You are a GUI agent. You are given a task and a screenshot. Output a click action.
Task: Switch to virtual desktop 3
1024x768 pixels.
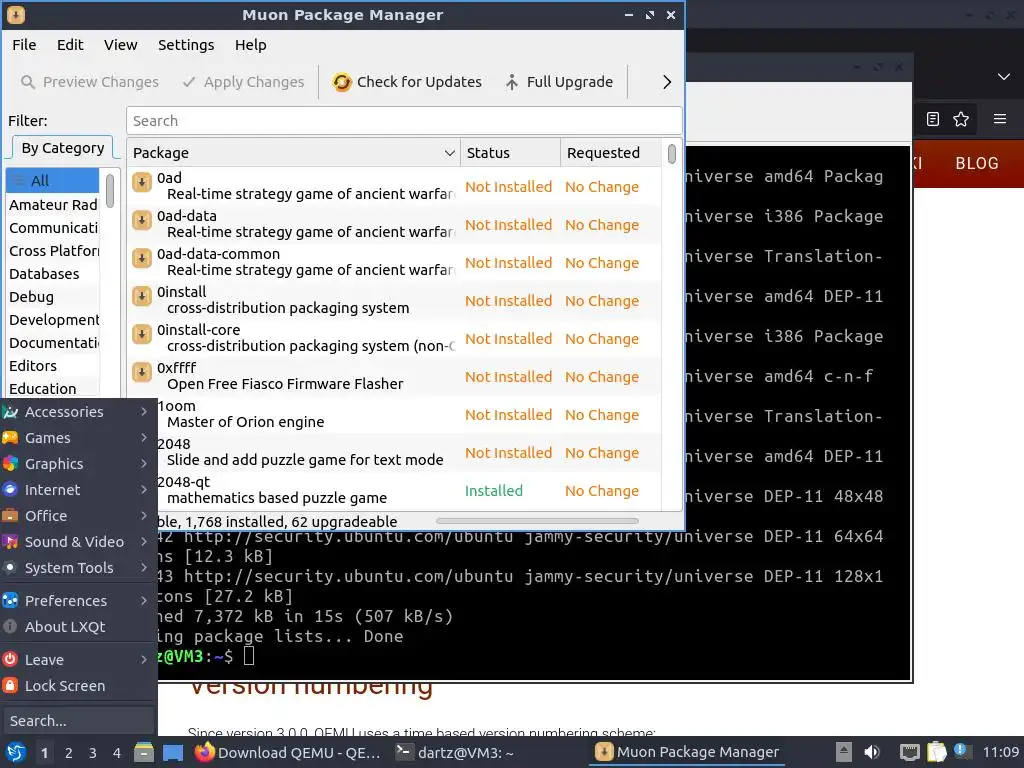pyautogui.click(x=93, y=753)
